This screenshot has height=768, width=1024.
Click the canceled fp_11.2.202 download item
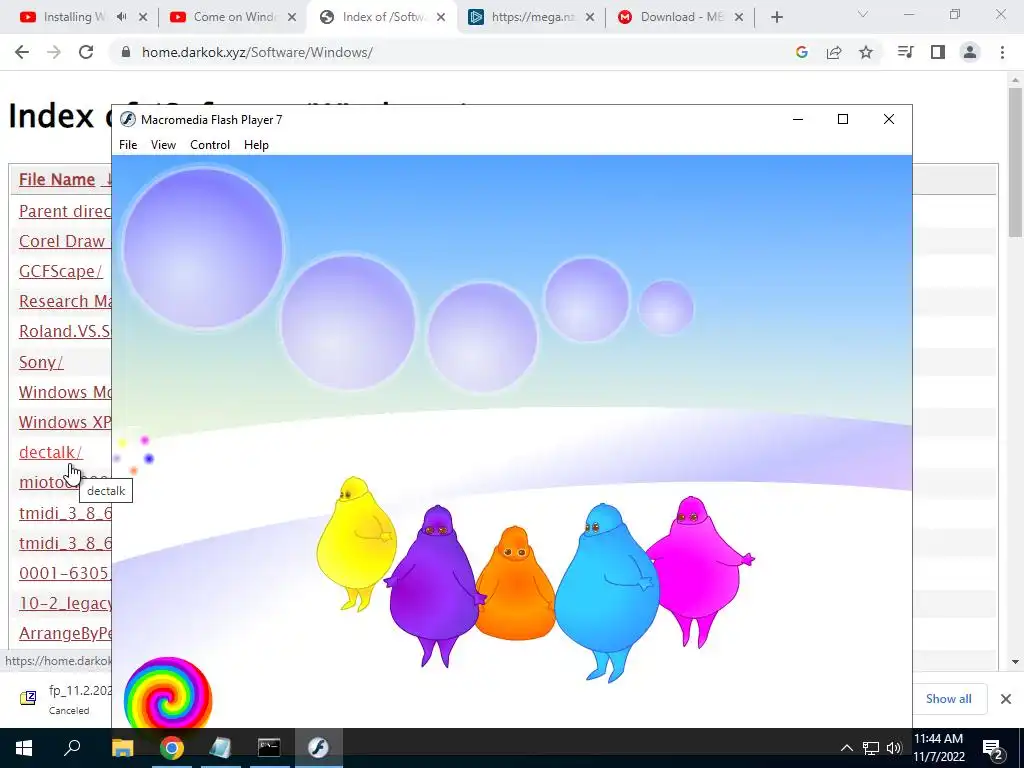[x=65, y=699]
